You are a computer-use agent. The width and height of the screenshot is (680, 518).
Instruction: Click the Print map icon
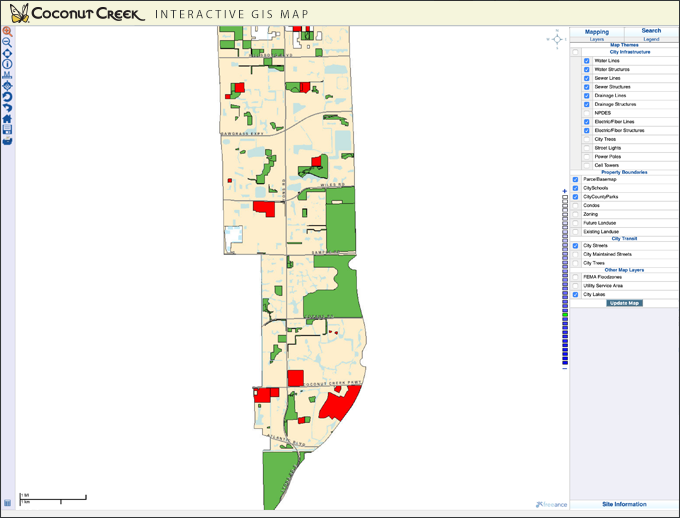(7, 141)
